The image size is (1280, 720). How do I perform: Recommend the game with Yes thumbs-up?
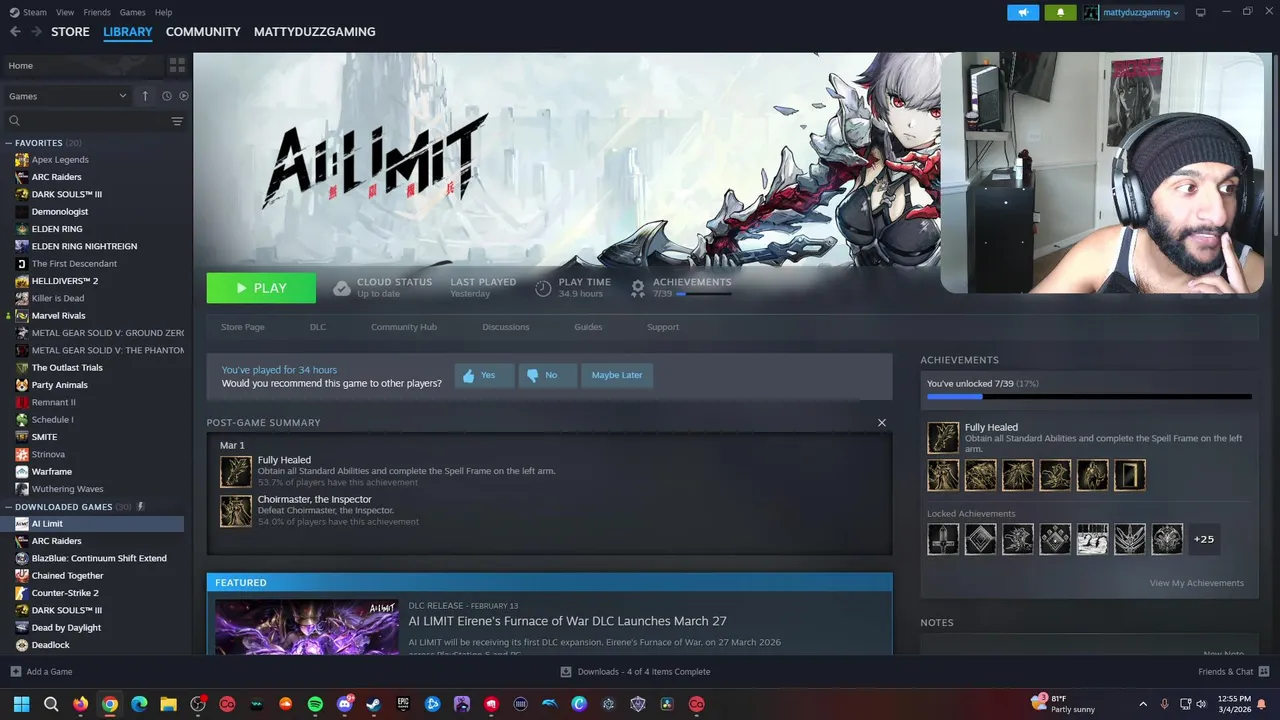[x=484, y=375]
